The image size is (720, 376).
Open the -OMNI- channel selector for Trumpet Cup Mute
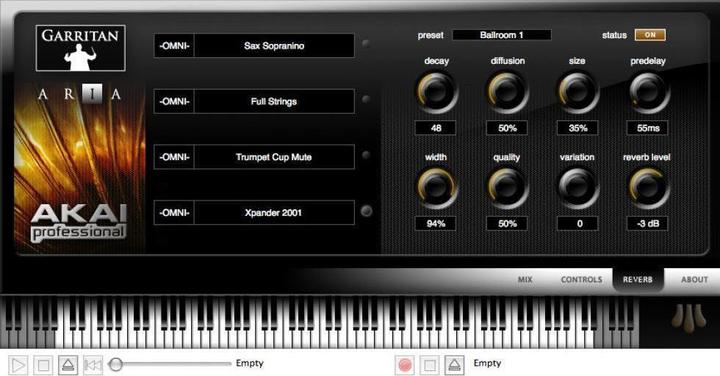pos(174,157)
